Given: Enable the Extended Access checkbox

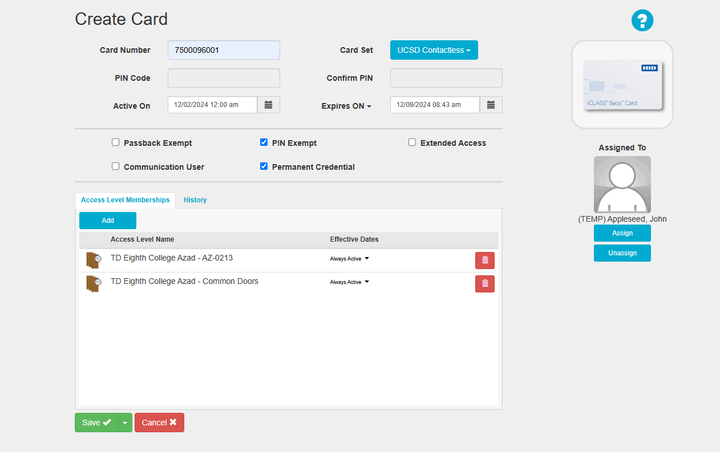Looking at the screenshot, I should [x=412, y=142].
